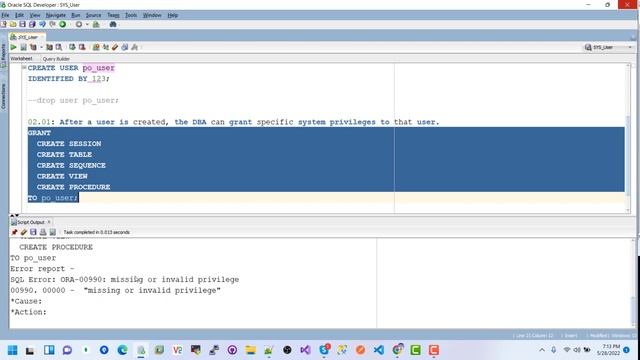Open the dropdown arrow beside main toolbar gear
This screenshot has height=360, width=640.
click(87, 24)
